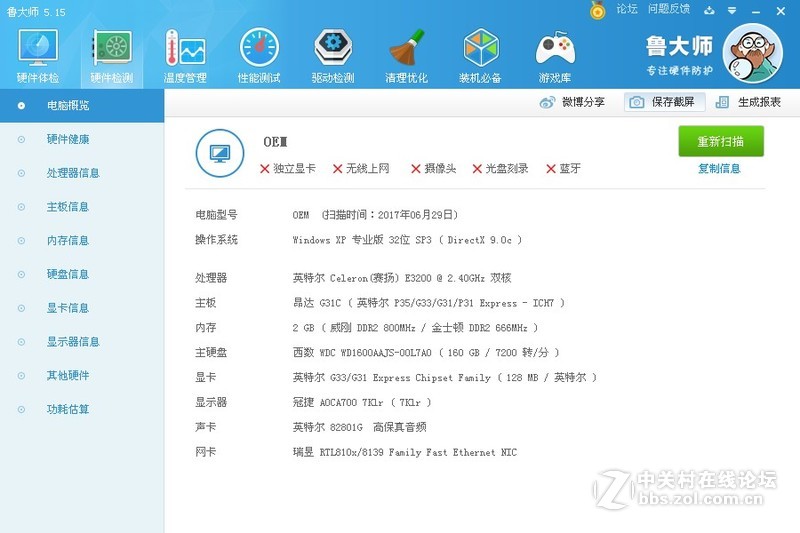
Task: Click the 鲁大师 mascot avatar
Action: [x=753, y=53]
